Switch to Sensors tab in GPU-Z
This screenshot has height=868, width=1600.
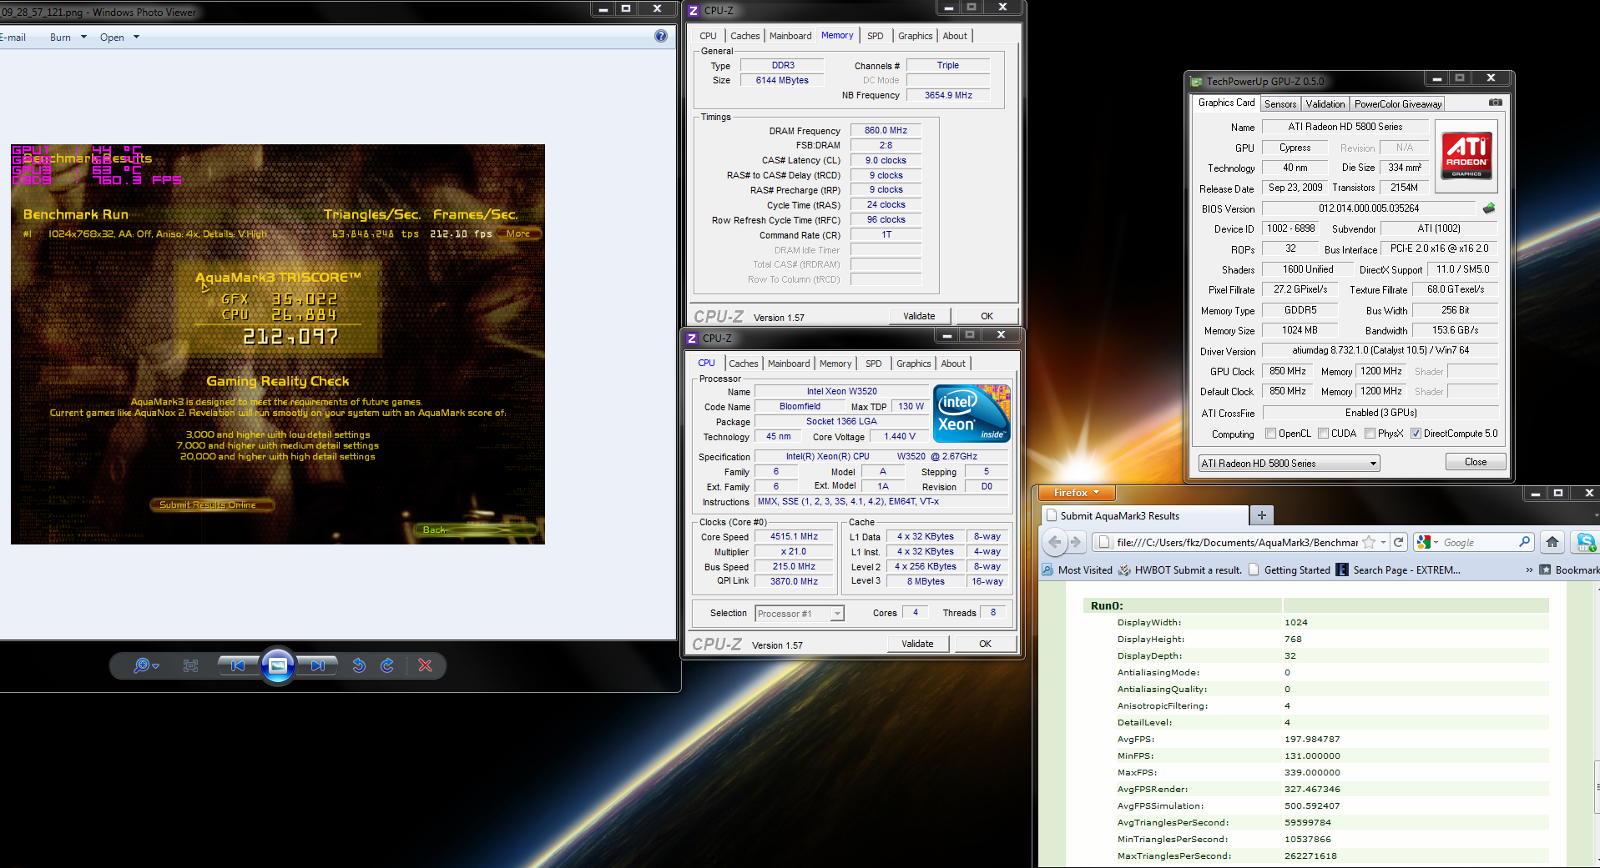pyautogui.click(x=1280, y=104)
